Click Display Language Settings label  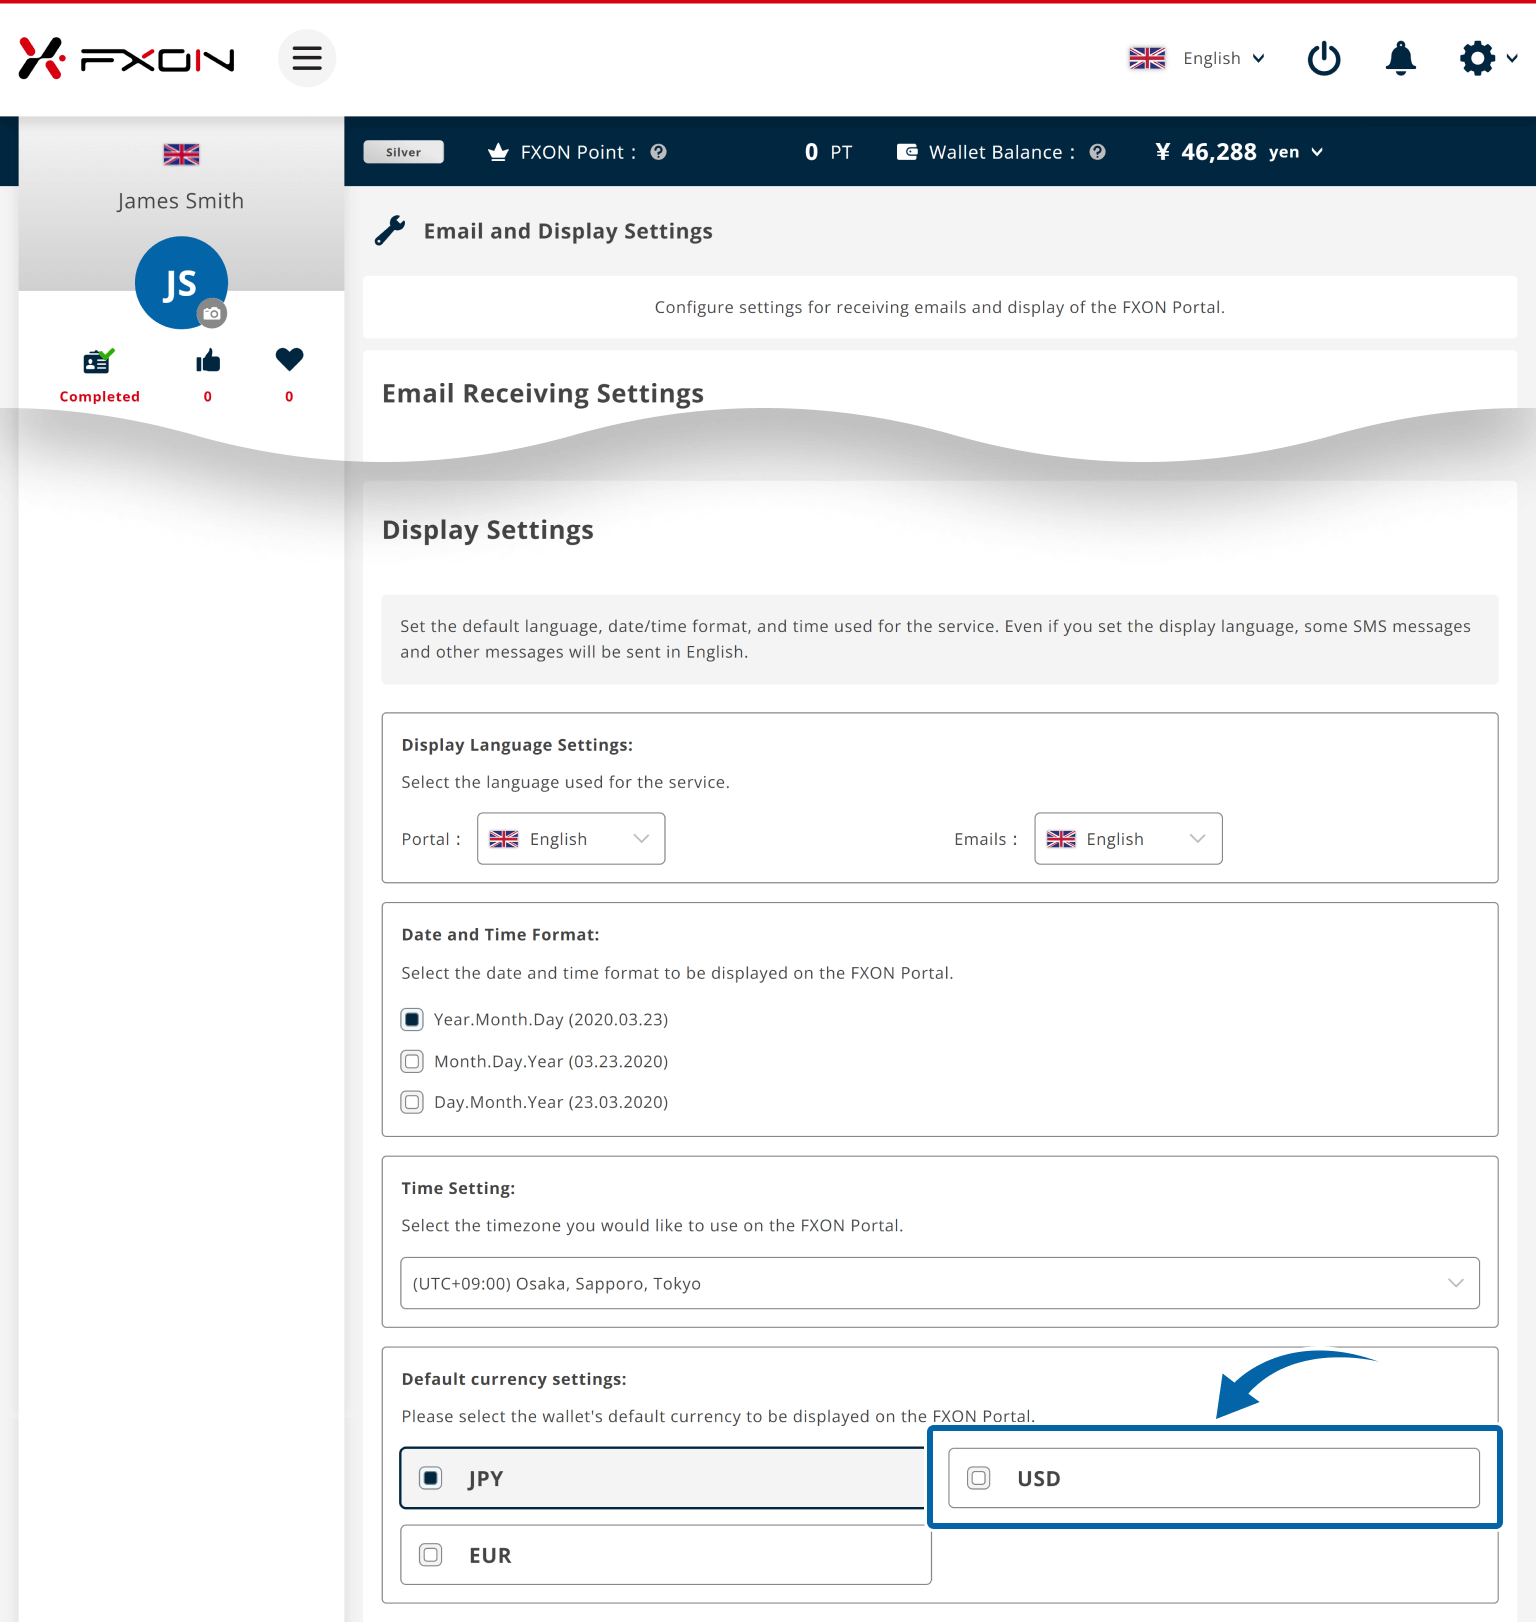[x=517, y=745]
